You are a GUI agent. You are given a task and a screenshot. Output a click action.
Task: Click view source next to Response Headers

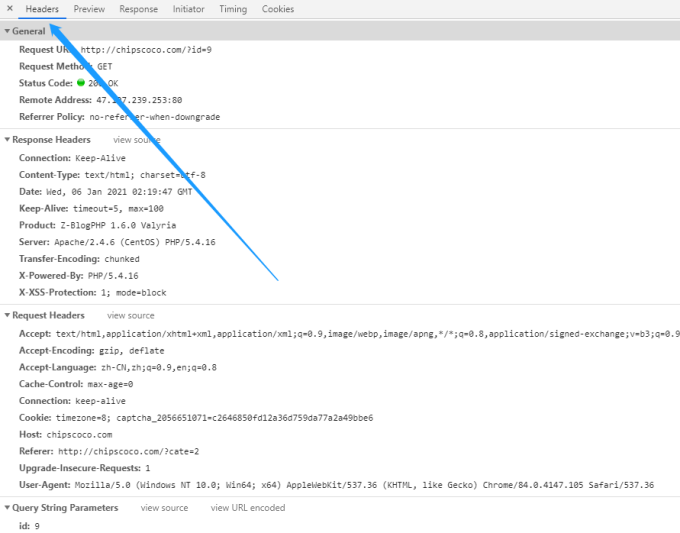pyautogui.click(x=137, y=140)
